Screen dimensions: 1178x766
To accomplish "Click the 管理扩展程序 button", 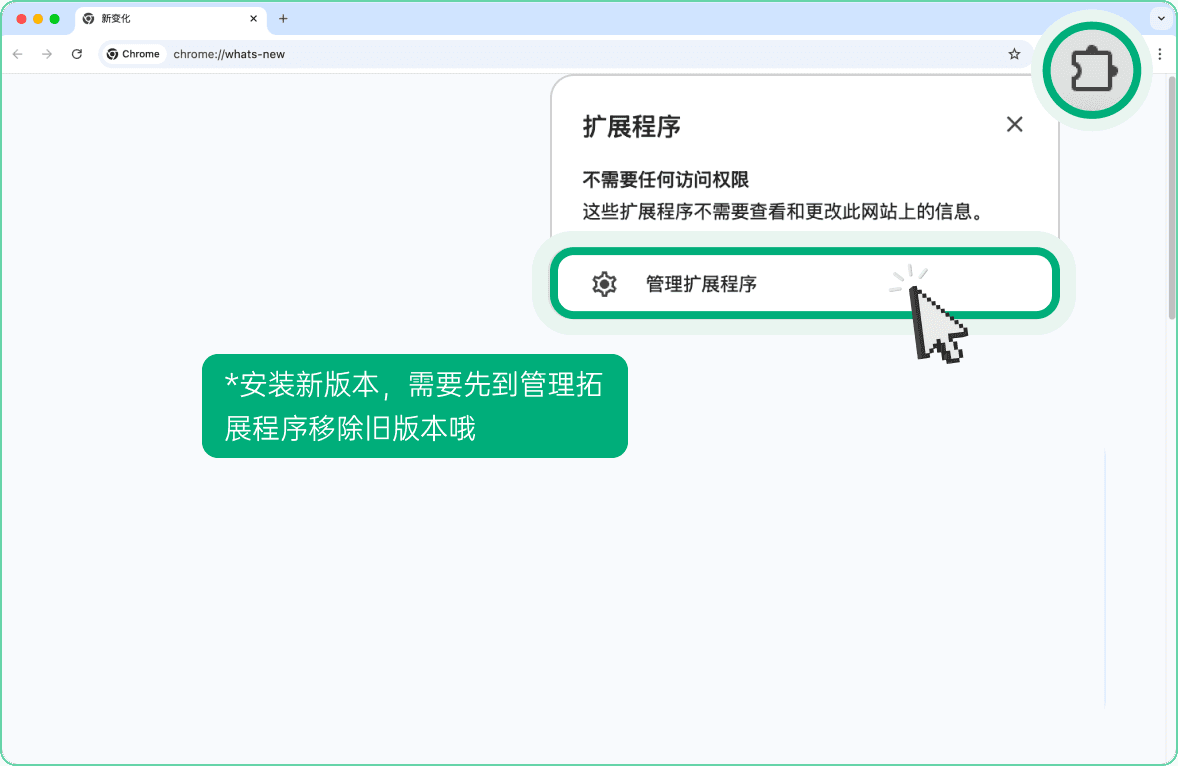I will [700, 283].
